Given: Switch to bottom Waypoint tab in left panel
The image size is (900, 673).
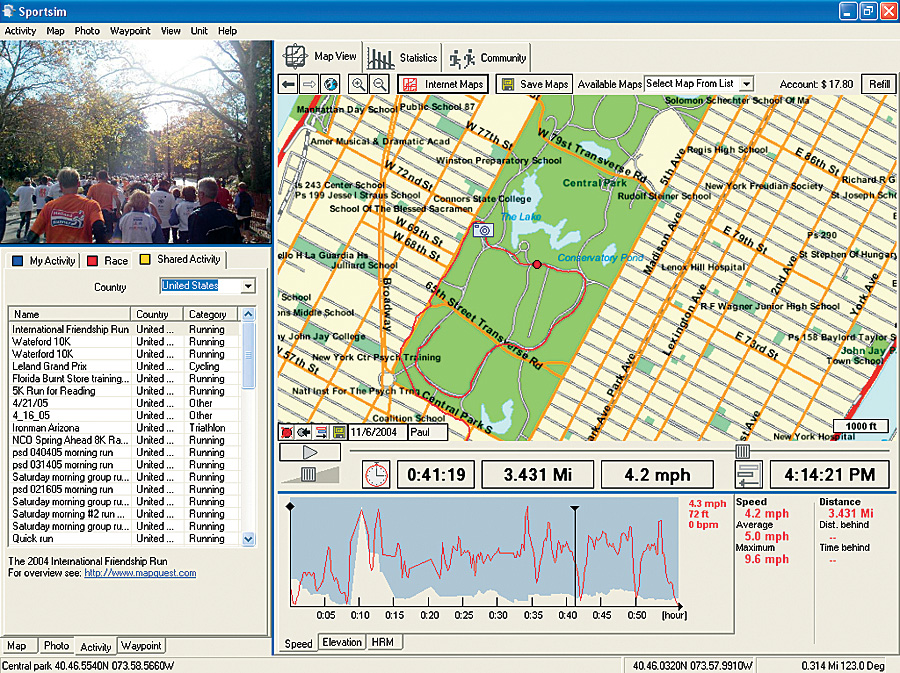Looking at the screenshot, I should (x=141, y=645).
